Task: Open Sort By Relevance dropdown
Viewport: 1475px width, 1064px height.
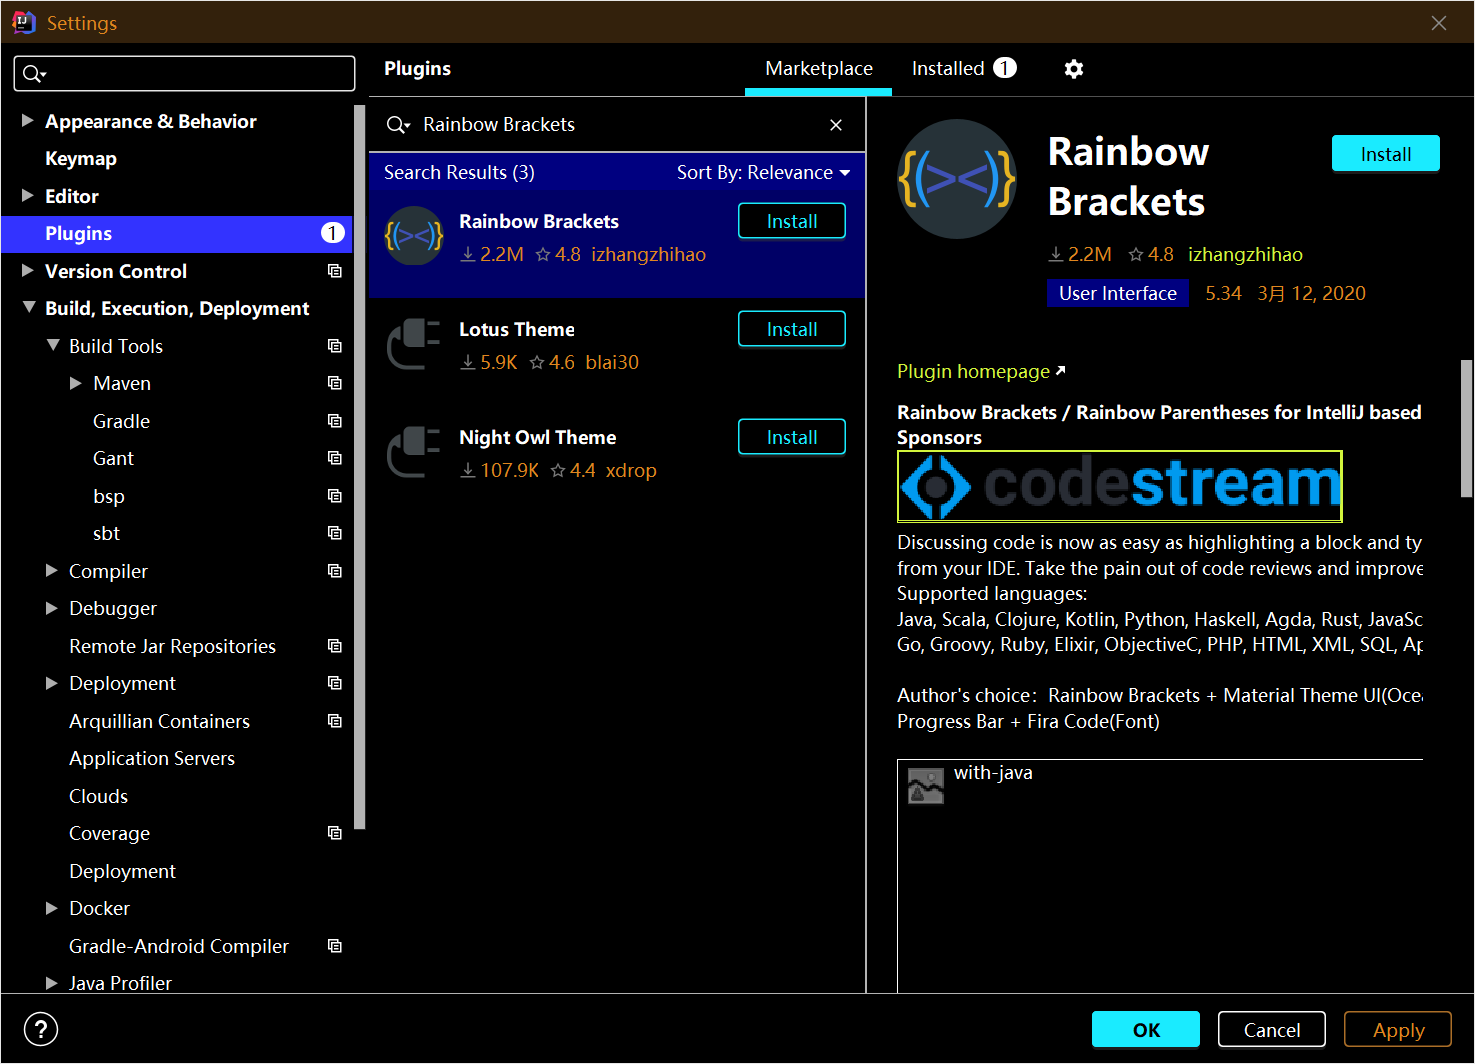Action: coord(763,173)
